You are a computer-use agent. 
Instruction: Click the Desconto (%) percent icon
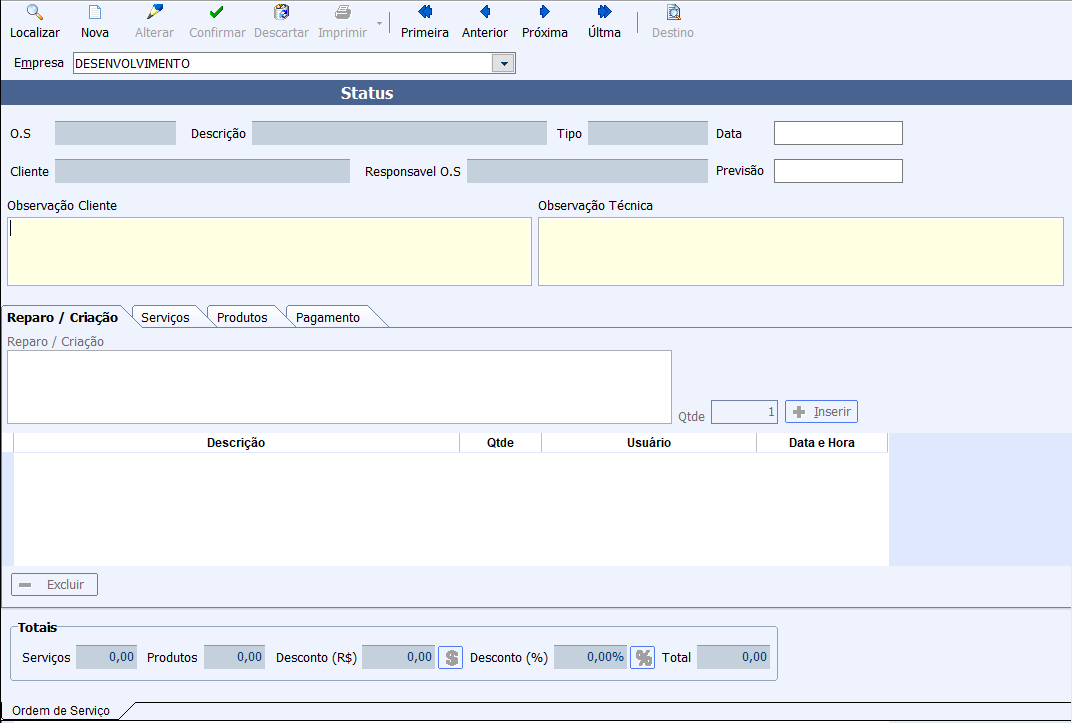[642, 657]
